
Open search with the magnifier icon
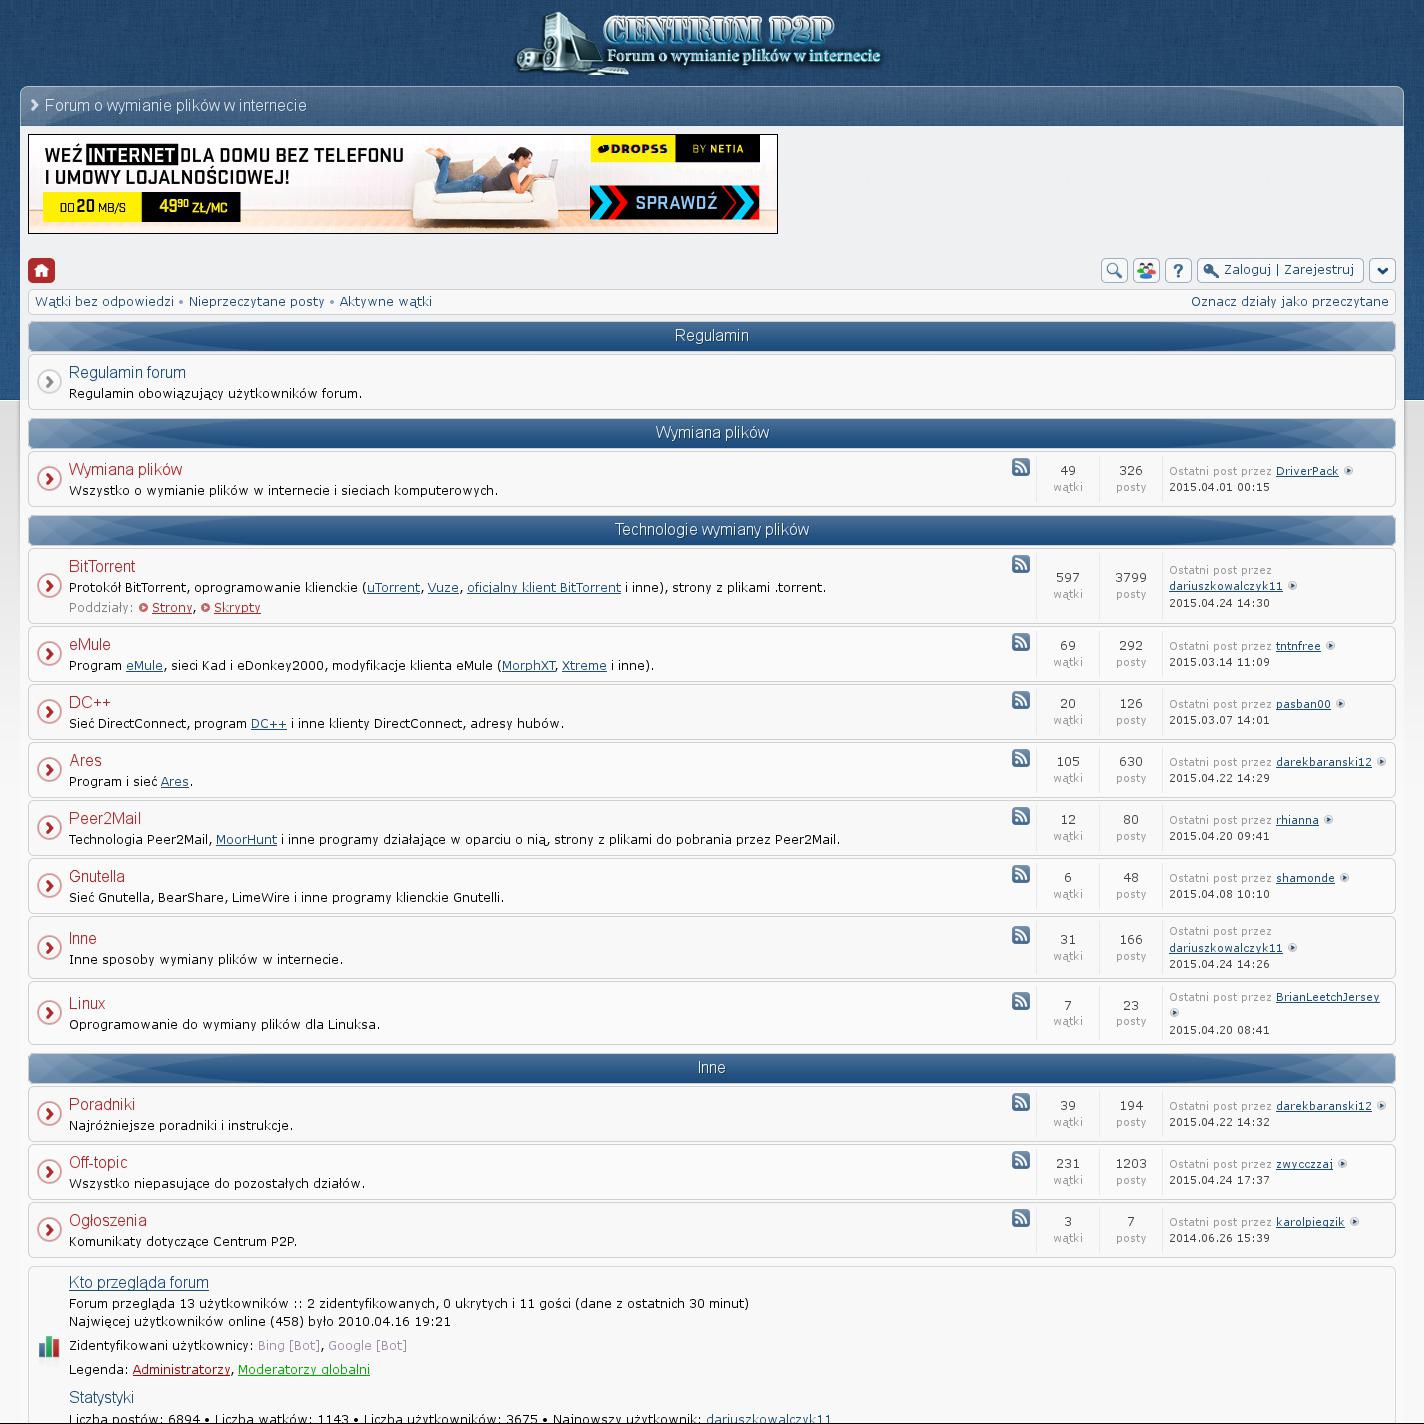(x=1113, y=270)
